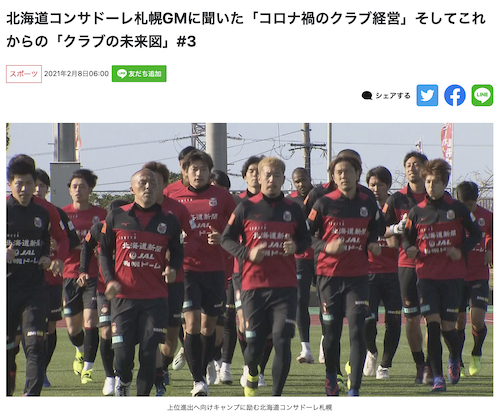This screenshot has width=500, height=416.
Task: Open the スポーツ category tag
Action: pyautogui.click(x=24, y=74)
